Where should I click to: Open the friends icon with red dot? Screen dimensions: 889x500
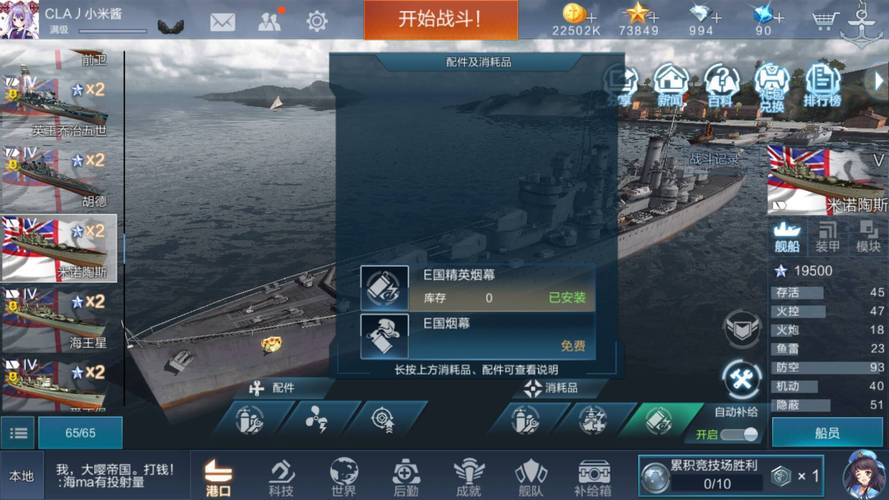270,20
